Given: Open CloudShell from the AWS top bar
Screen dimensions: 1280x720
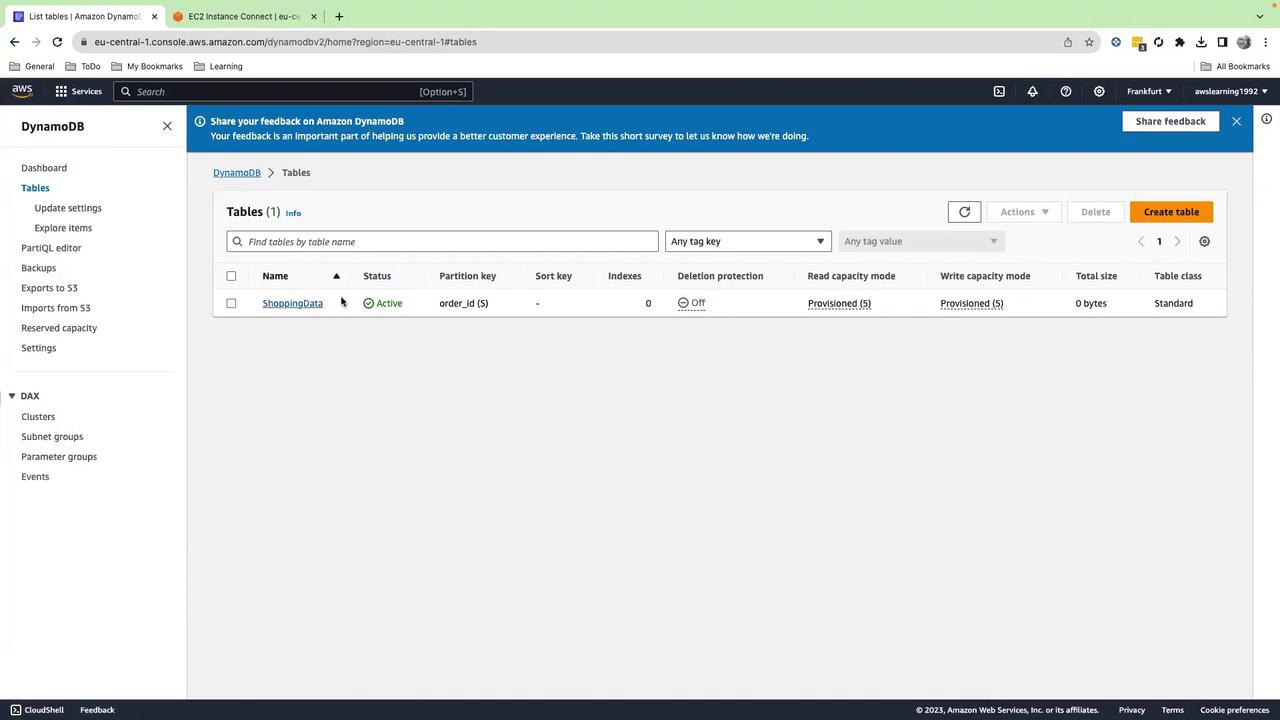Looking at the screenshot, I should pyautogui.click(x=999, y=91).
